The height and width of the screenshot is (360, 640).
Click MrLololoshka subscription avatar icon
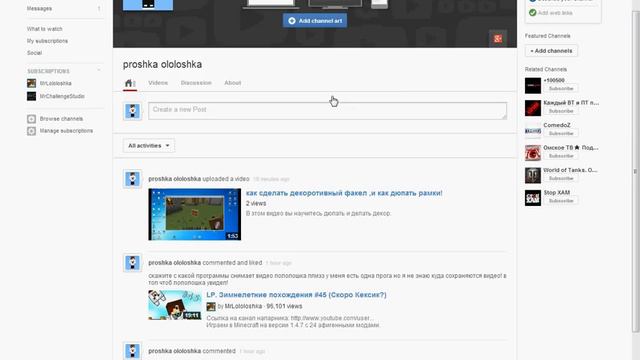pyautogui.click(x=31, y=83)
